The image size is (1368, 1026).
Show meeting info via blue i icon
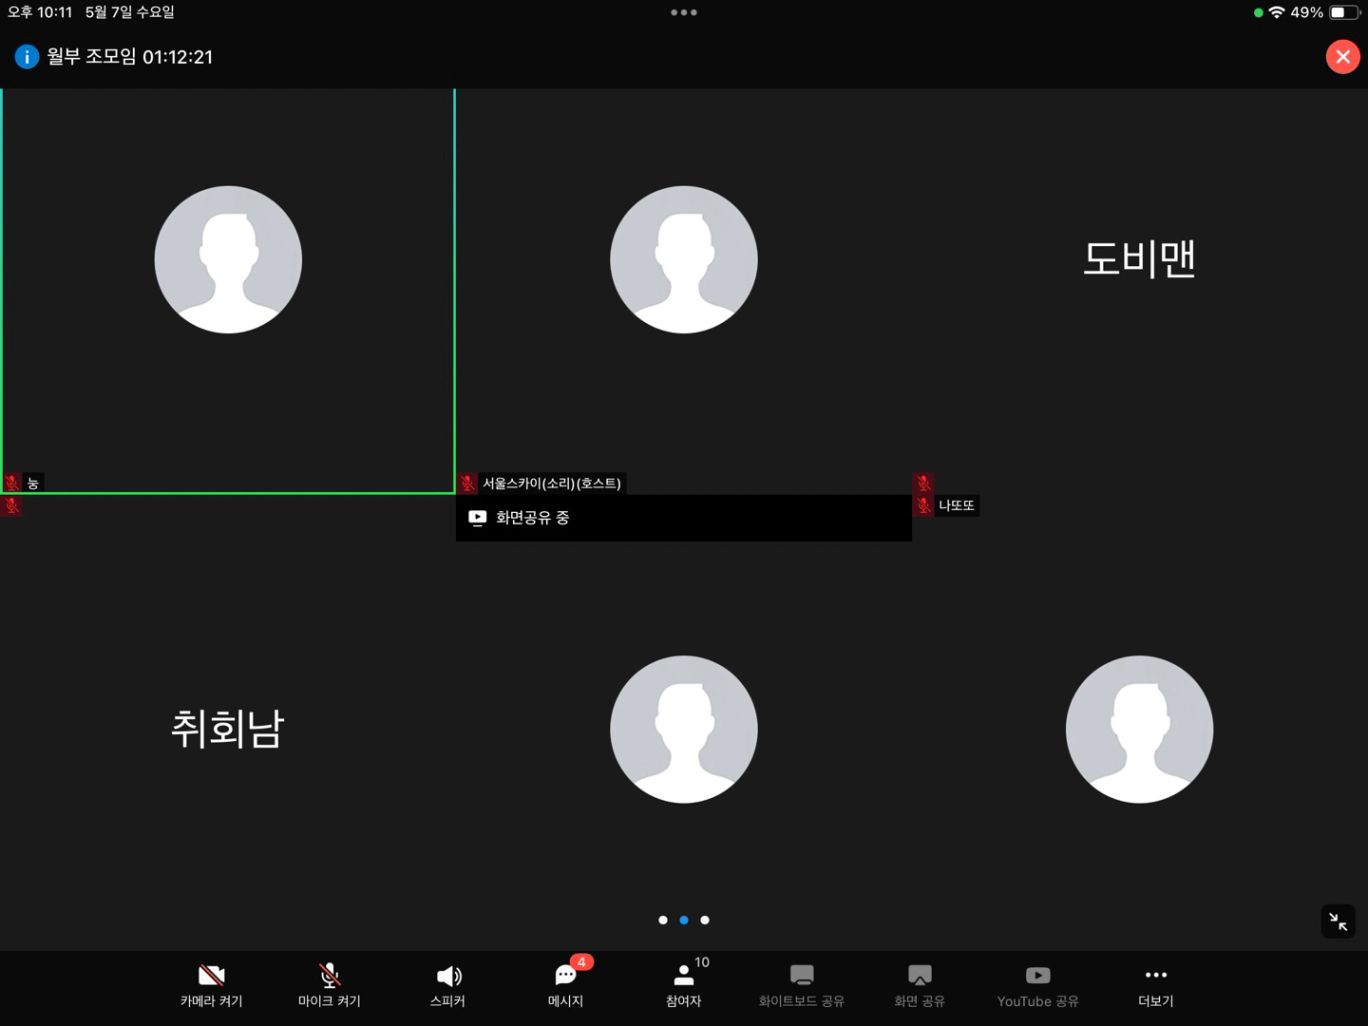click(27, 57)
